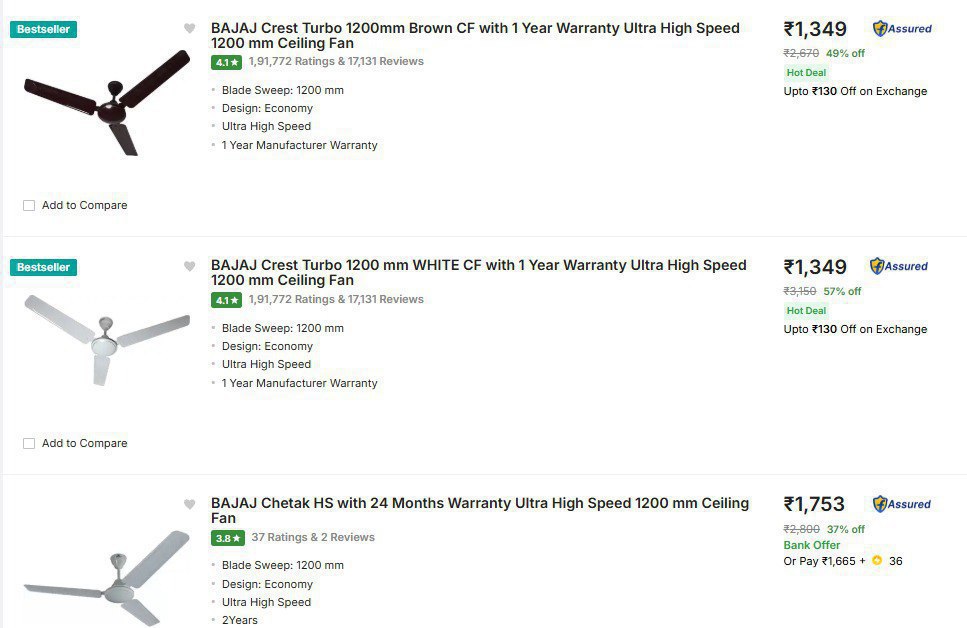The height and width of the screenshot is (628, 967).
Task: Wishlist the Bajaj Chetak HS fan
Action: 189,505
